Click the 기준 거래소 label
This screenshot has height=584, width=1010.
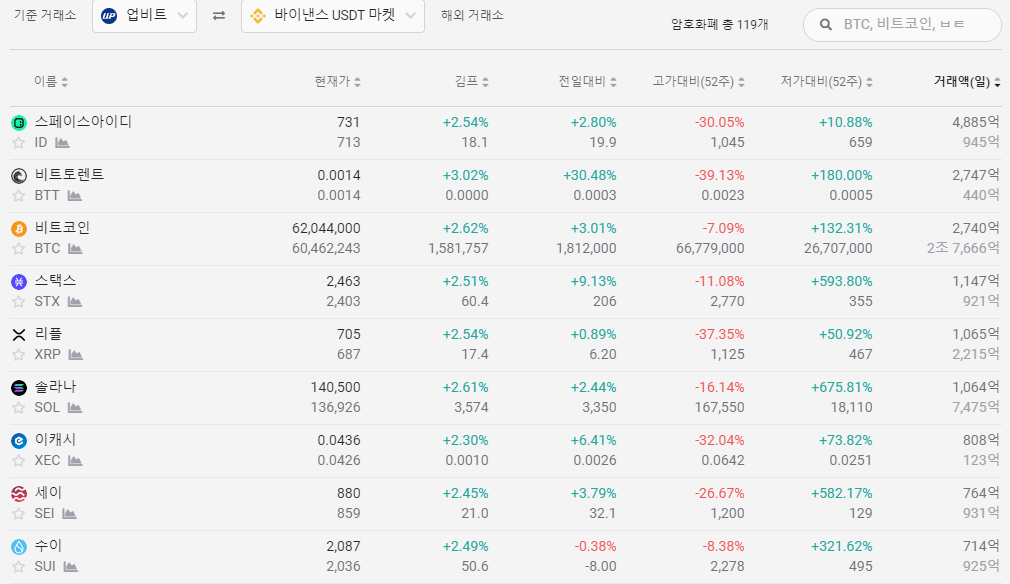click(x=45, y=15)
